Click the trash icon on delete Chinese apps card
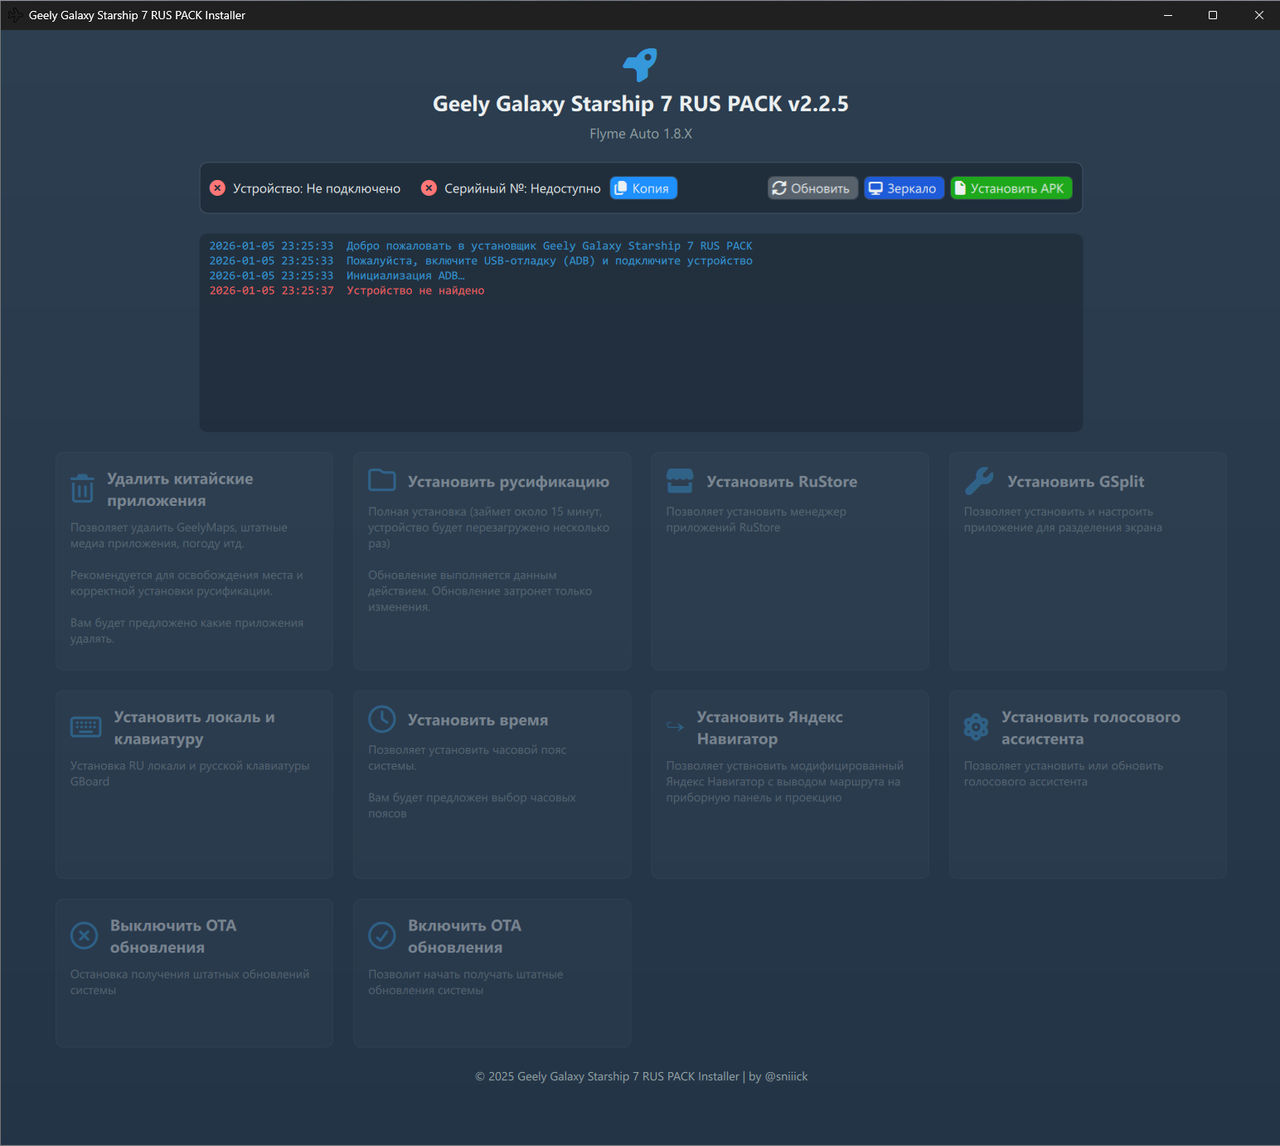This screenshot has height=1146, width=1280. tap(82, 489)
